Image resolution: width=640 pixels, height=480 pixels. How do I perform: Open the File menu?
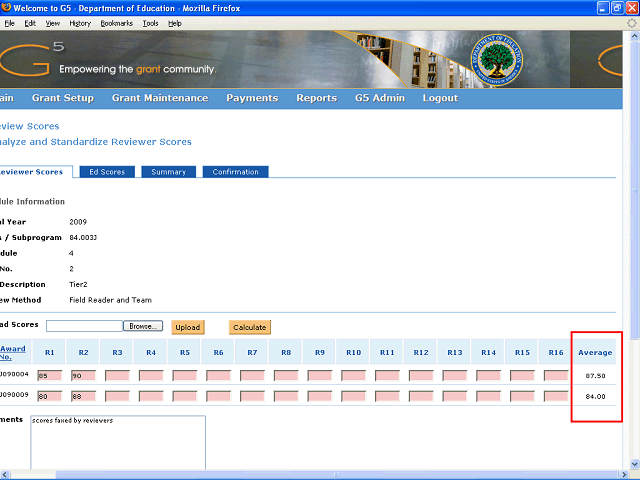tap(9, 23)
